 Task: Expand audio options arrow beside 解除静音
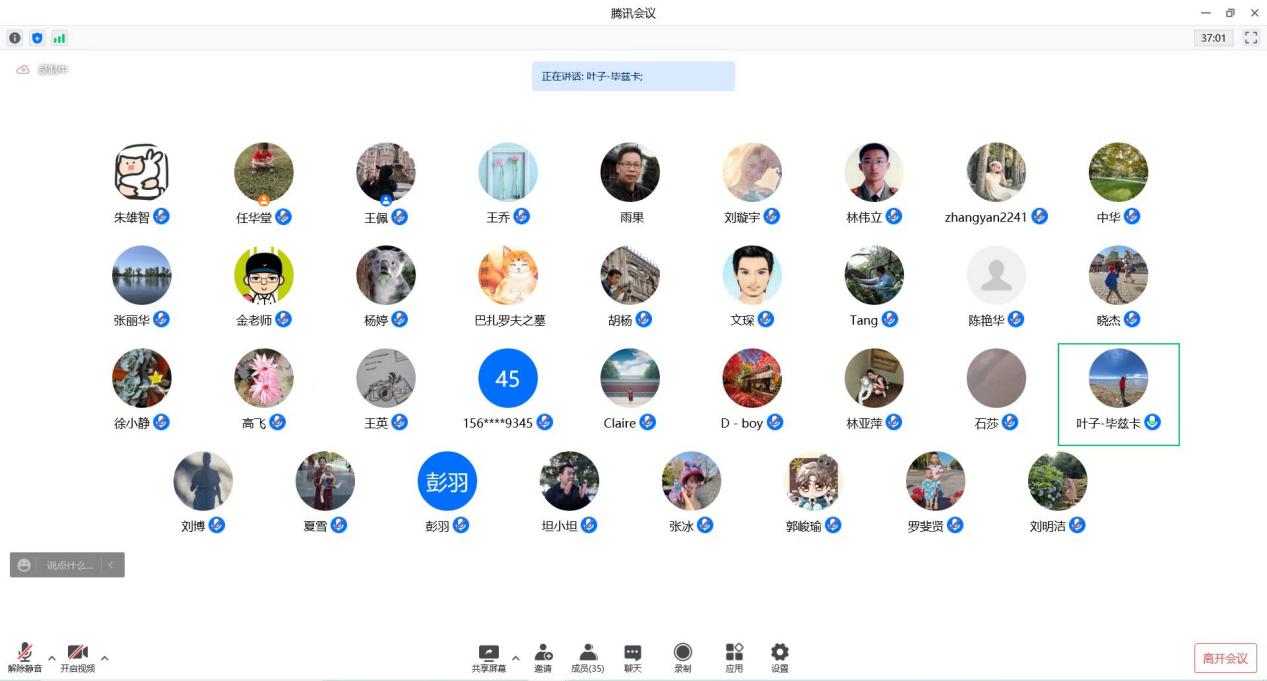click(52, 658)
